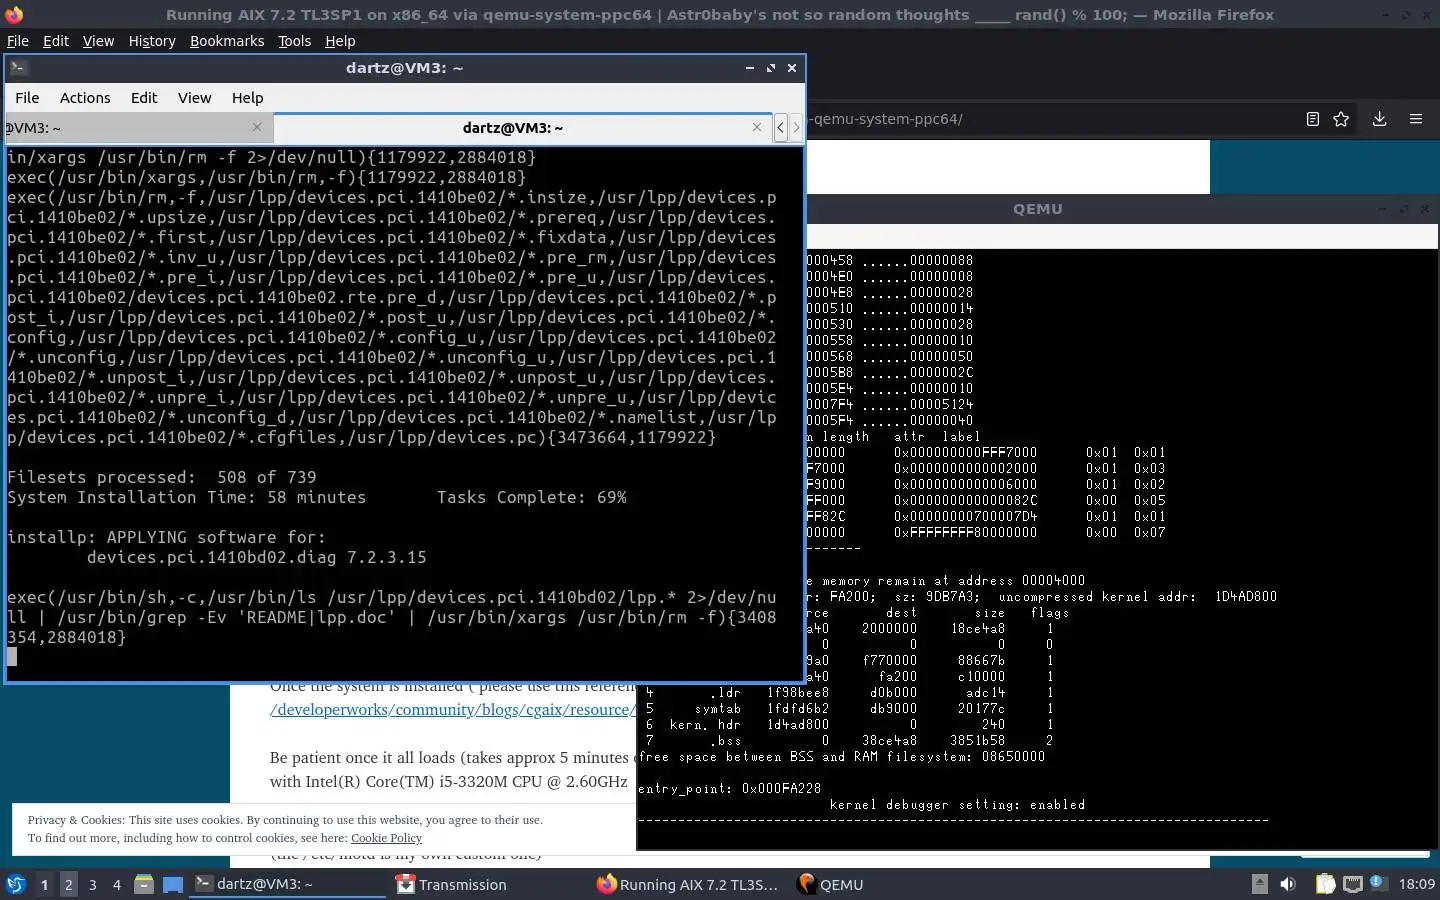Click the 18:09 panel clock
The image size is (1440, 900).
1416,884
